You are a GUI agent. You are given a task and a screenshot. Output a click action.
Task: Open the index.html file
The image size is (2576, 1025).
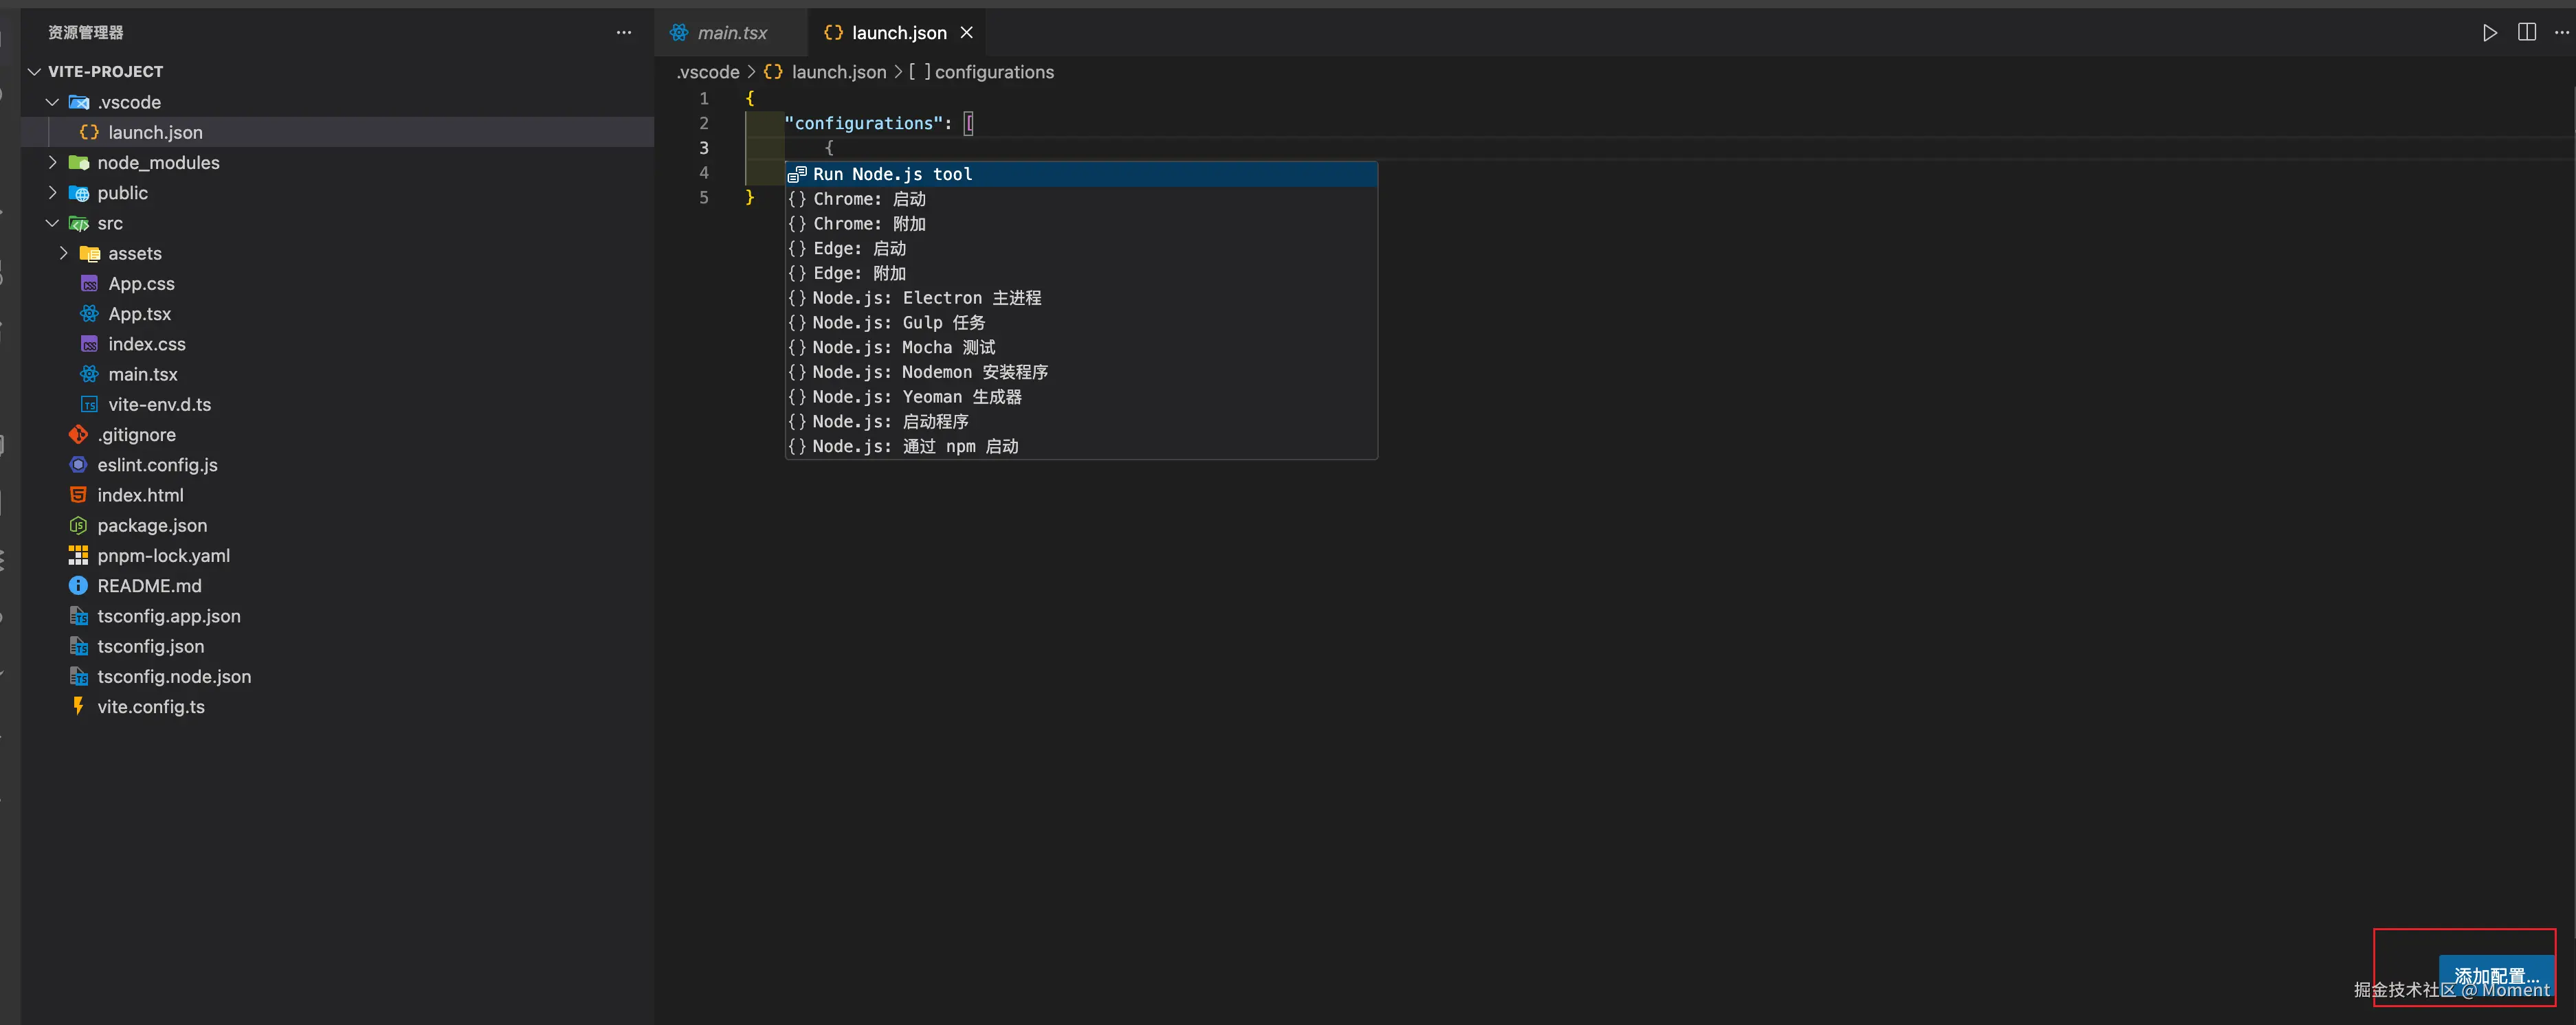tap(140, 495)
